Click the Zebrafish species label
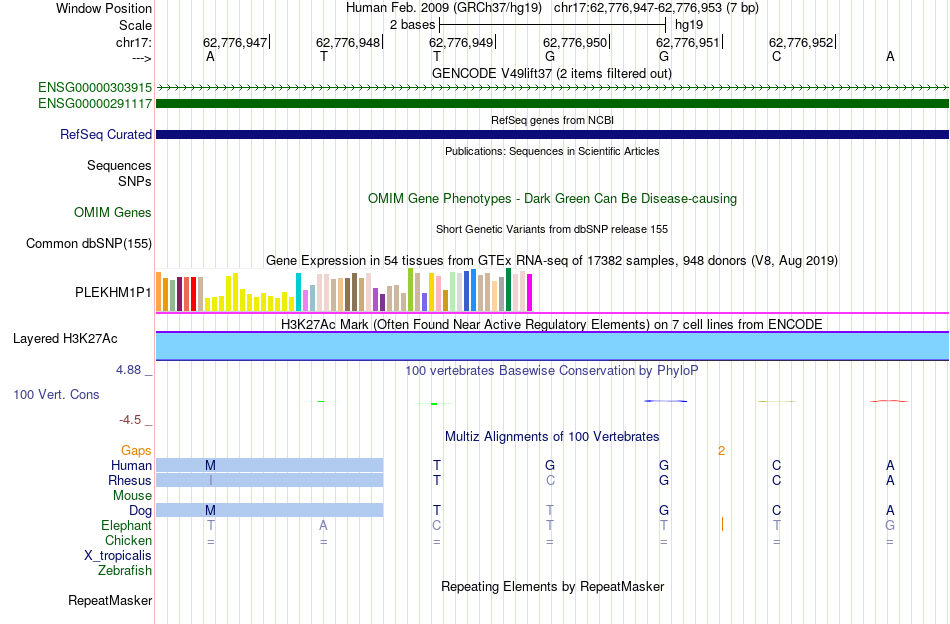This screenshot has height=624, width=950. point(125,571)
